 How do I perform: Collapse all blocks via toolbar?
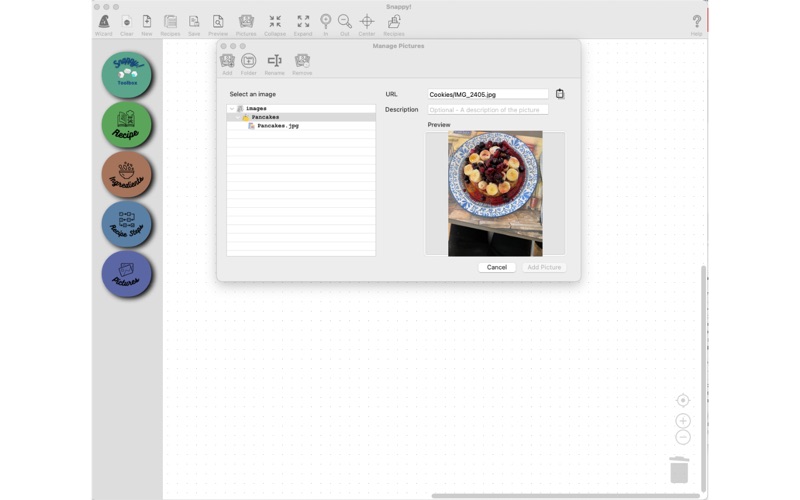275,22
